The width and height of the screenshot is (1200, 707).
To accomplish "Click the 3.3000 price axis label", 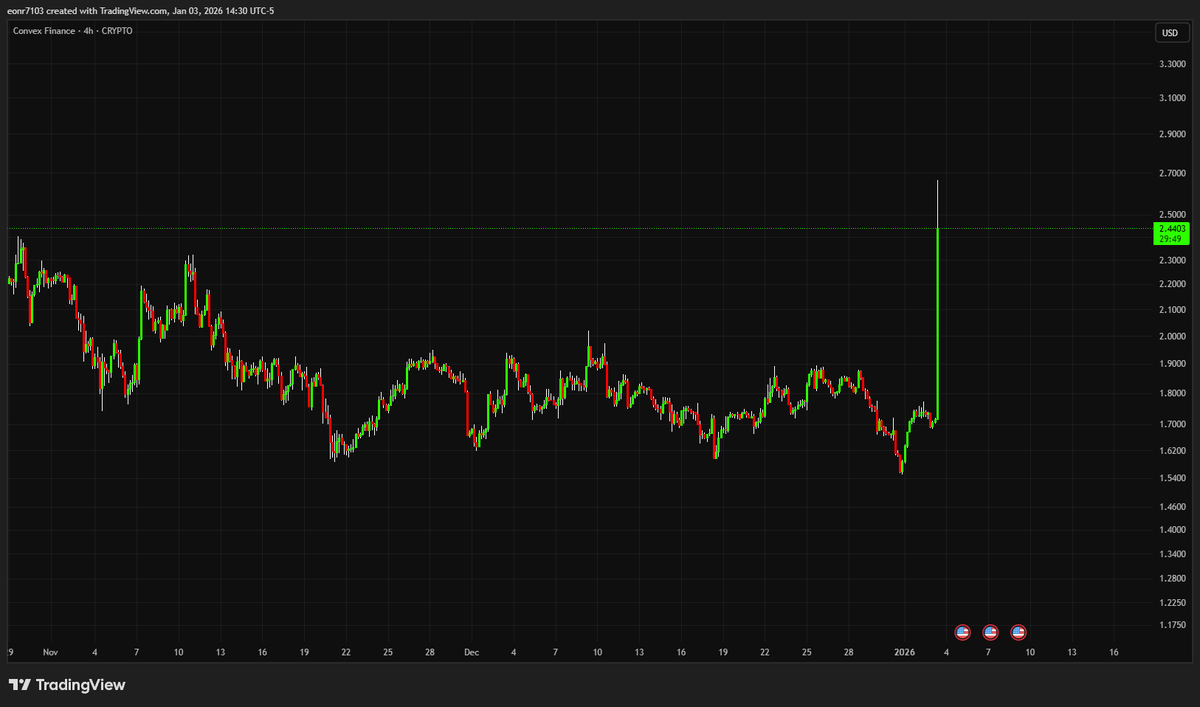I will [x=1172, y=64].
